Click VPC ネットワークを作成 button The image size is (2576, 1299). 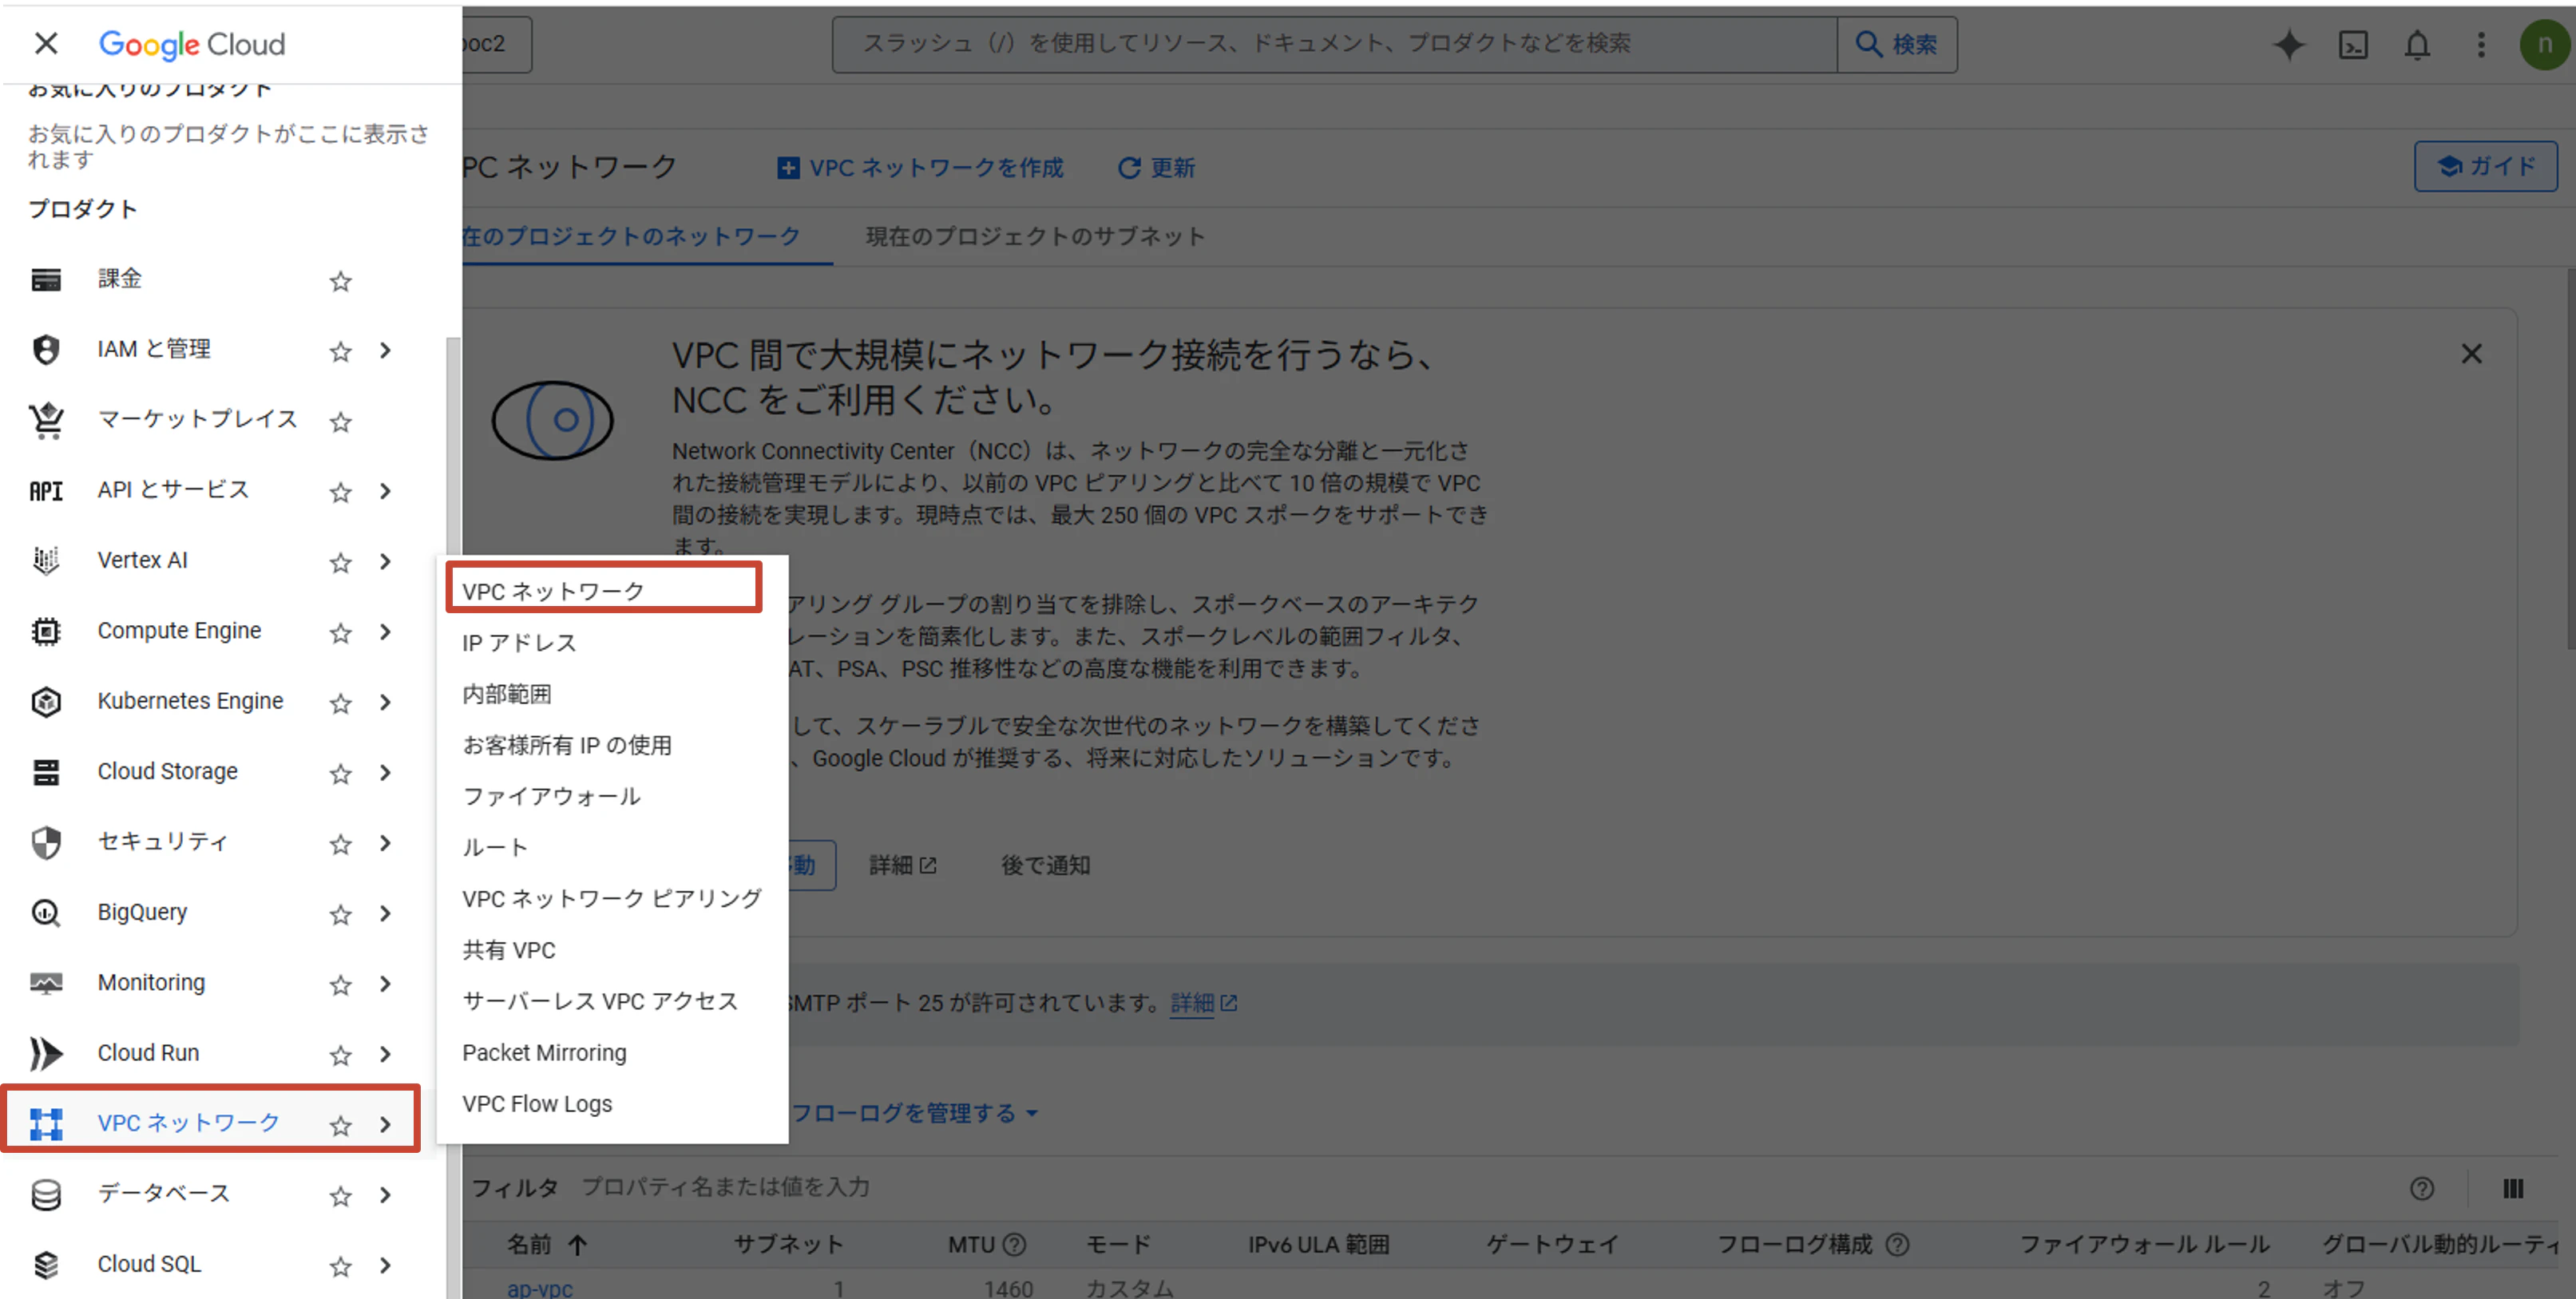coord(920,167)
